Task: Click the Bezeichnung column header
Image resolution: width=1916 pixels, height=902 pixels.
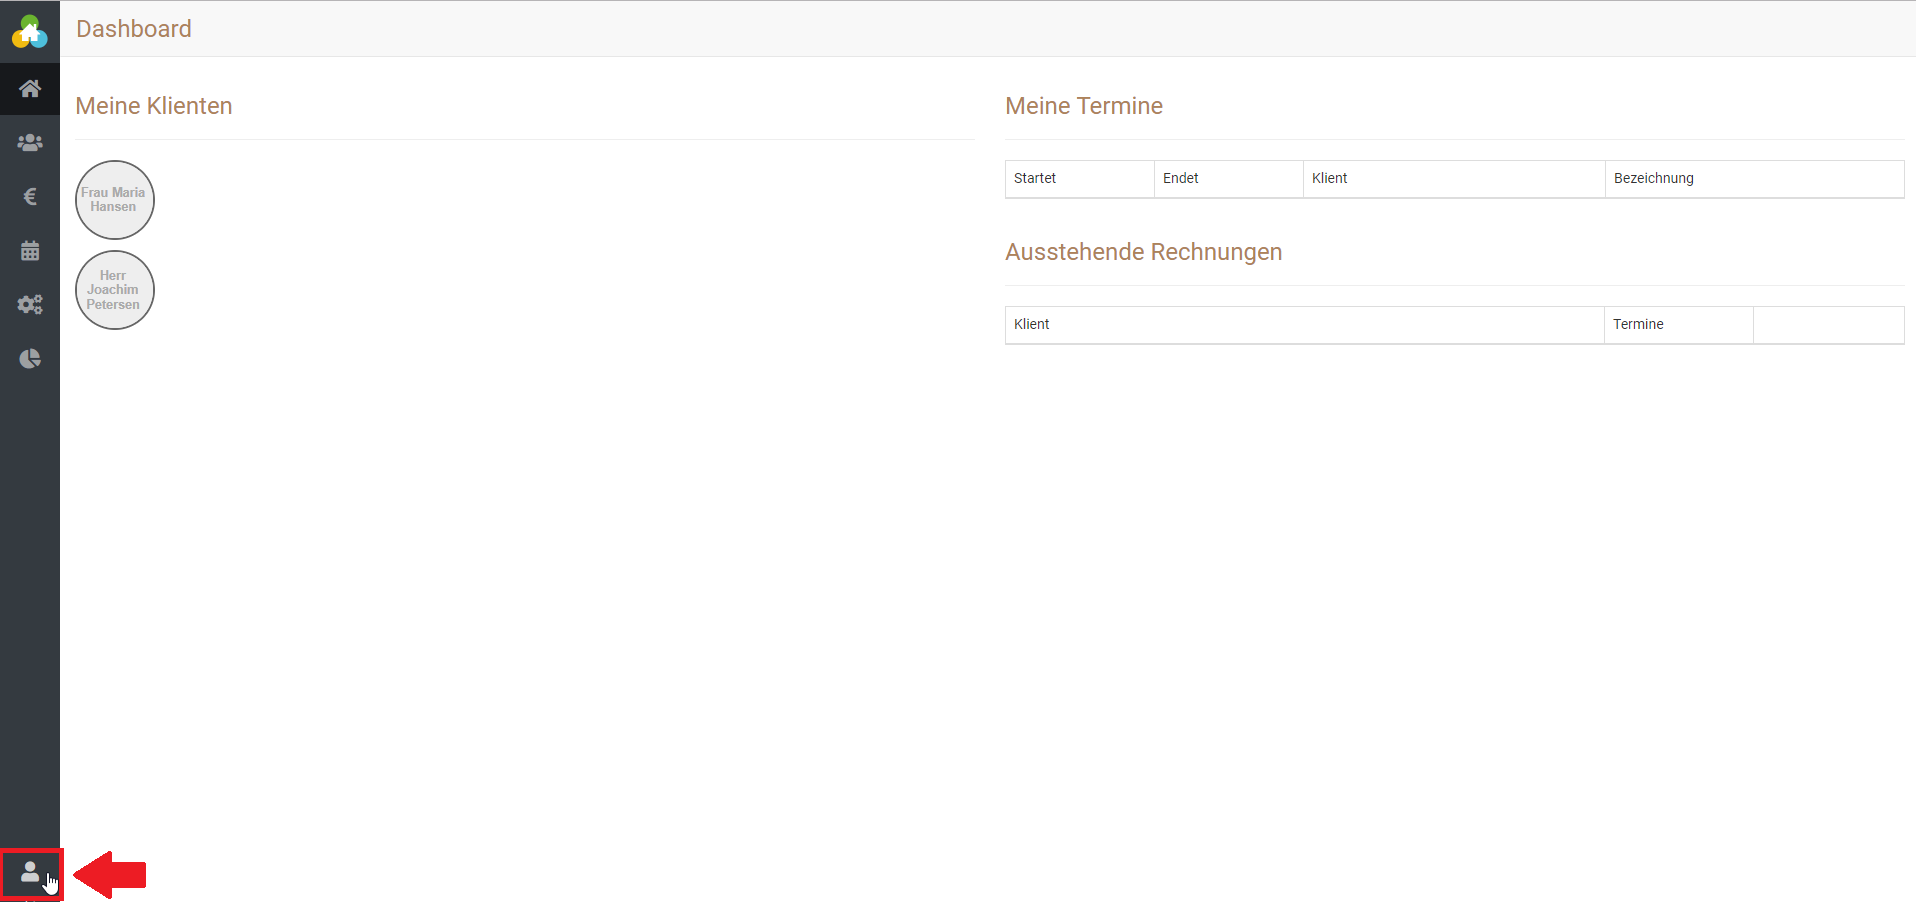Action: 1653,178
